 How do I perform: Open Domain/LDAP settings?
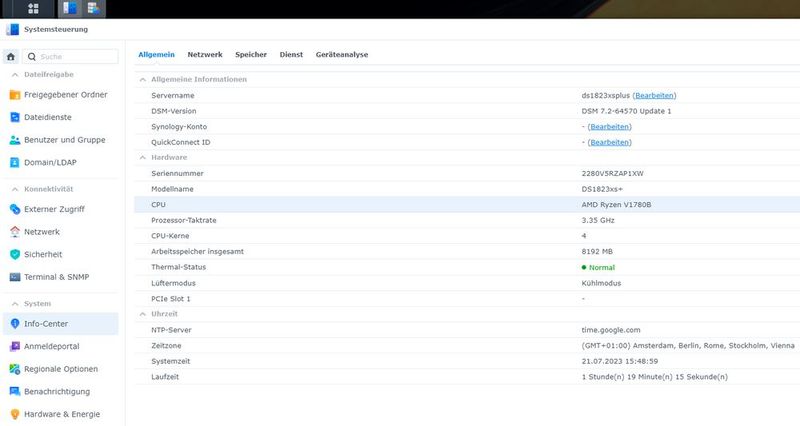pos(50,163)
